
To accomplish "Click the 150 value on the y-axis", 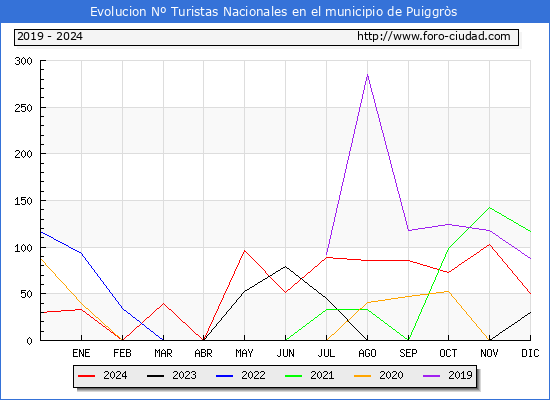I will pyautogui.click(x=24, y=201).
